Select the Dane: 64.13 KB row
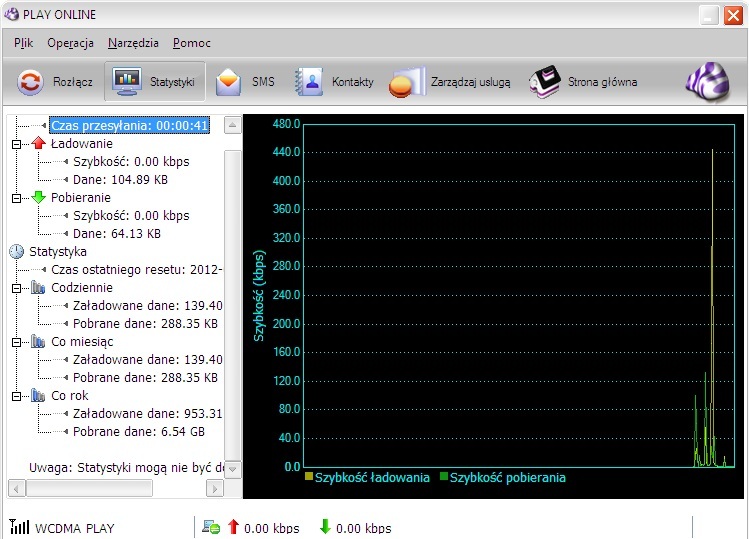 coord(117,234)
